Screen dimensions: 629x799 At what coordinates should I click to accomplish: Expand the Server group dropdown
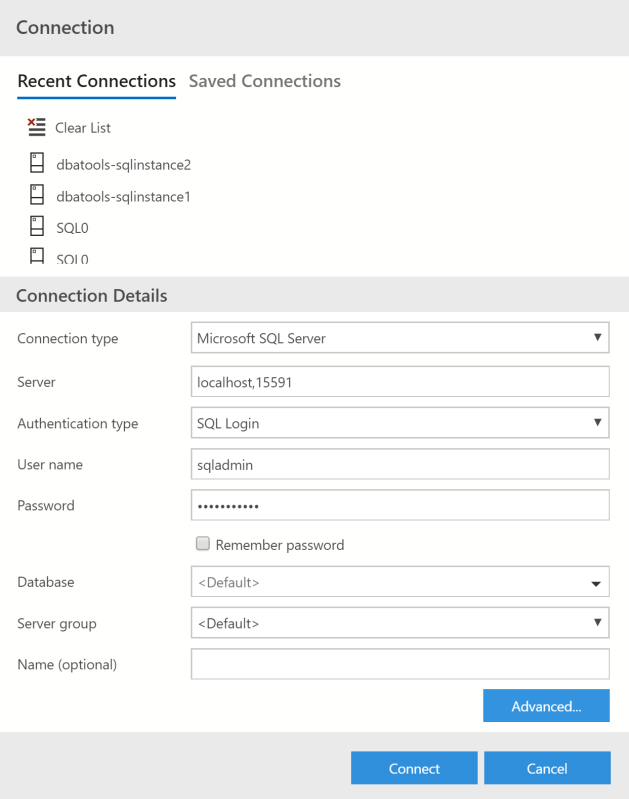click(x=399, y=623)
